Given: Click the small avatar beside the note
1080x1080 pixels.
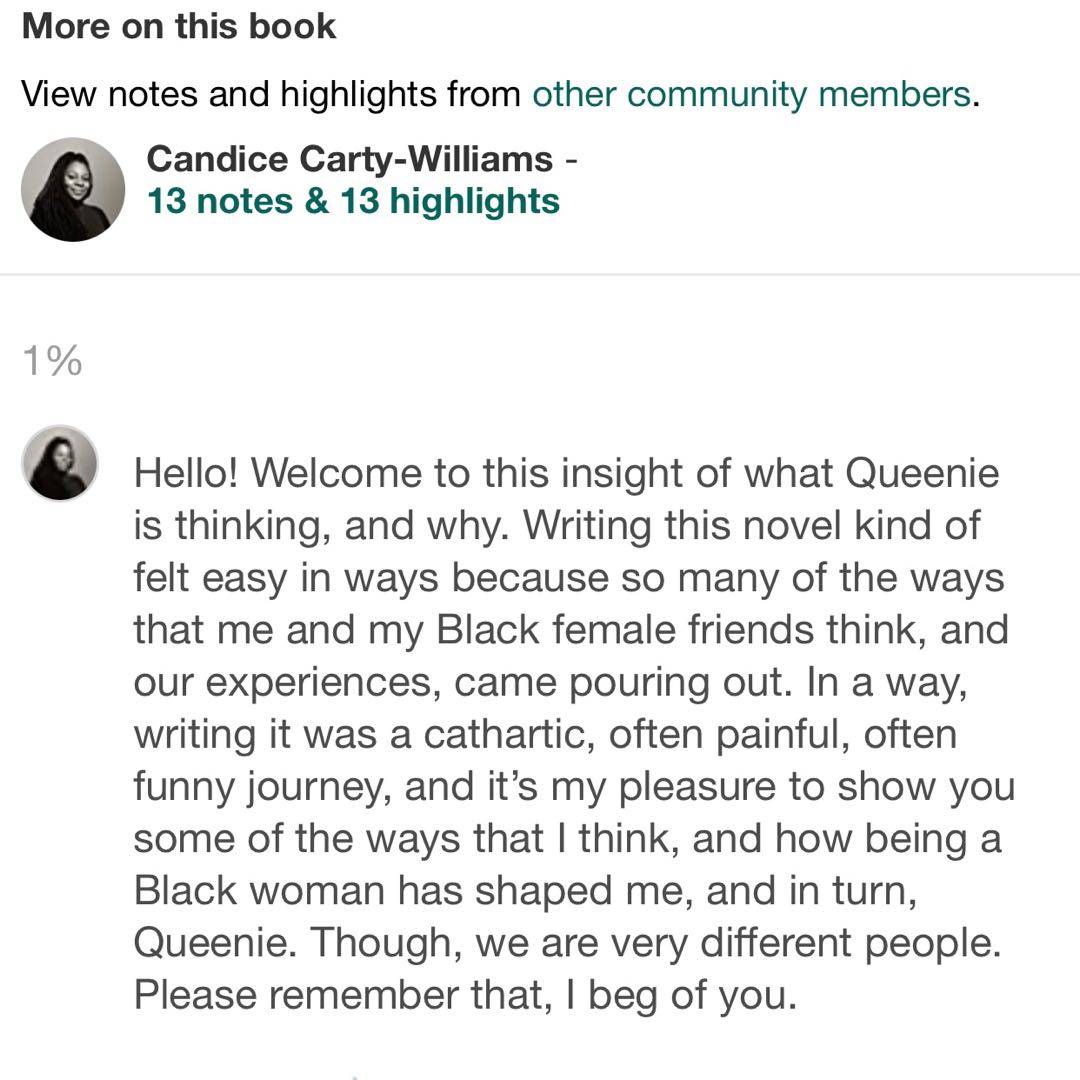Looking at the screenshot, I should tap(60, 462).
